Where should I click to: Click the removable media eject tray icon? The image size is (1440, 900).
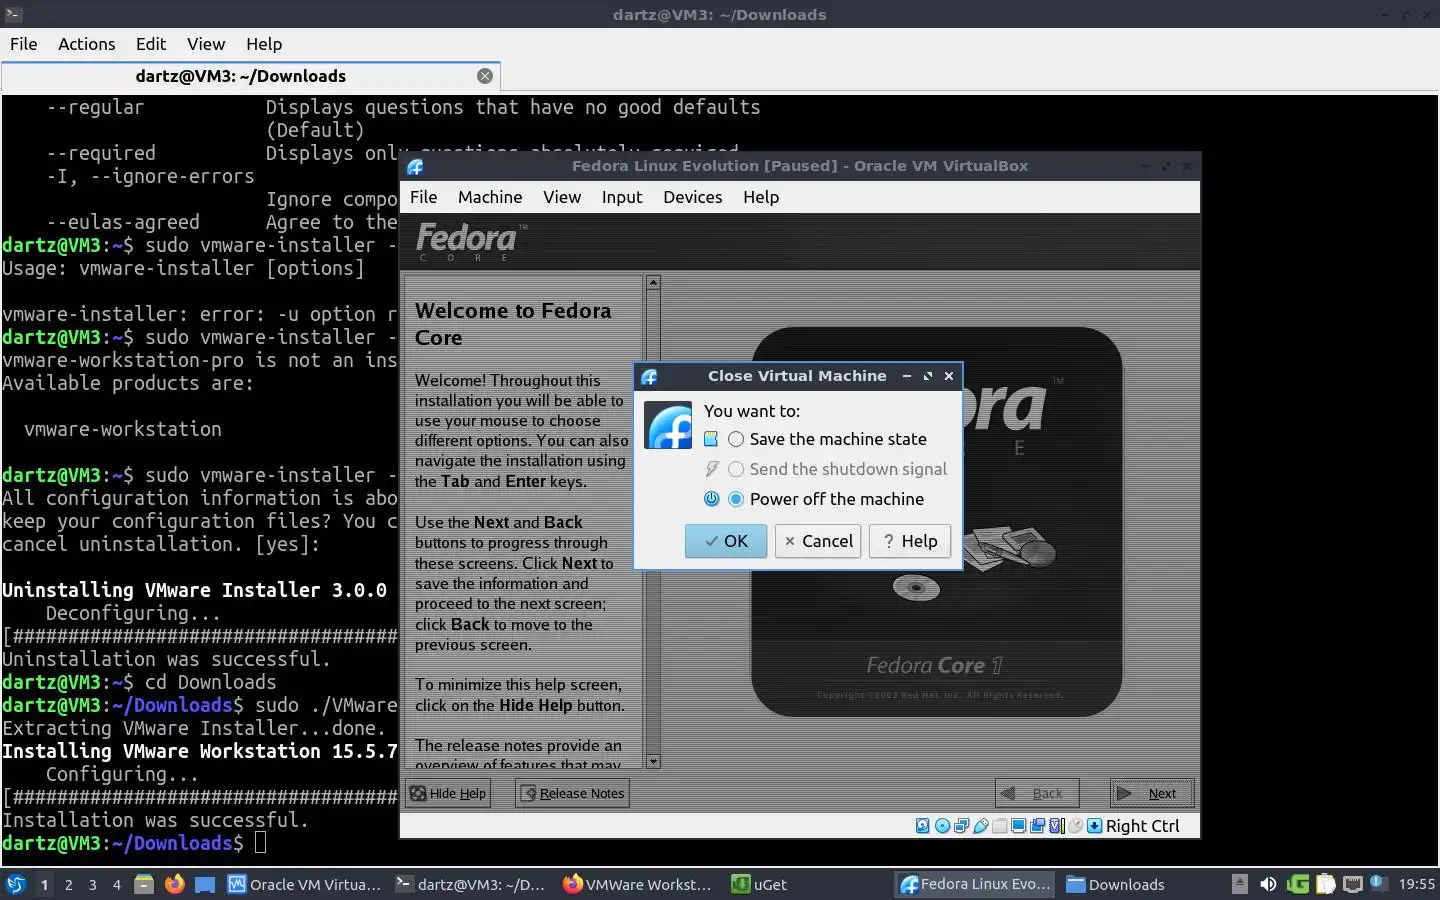pos(1240,884)
